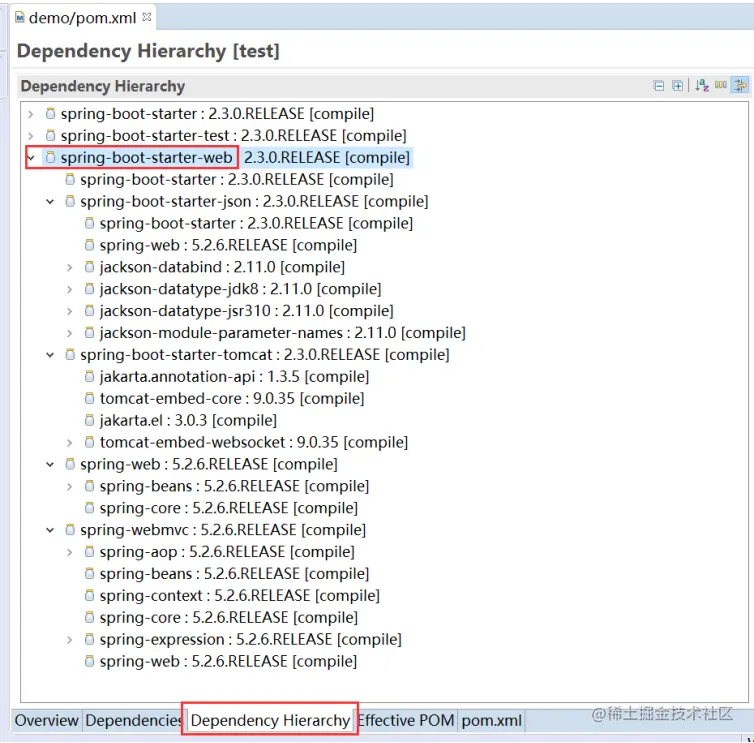
Task: Select row 'tomcat-embed-core : 9.0.35 [compile]'
Action: pos(232,398)
